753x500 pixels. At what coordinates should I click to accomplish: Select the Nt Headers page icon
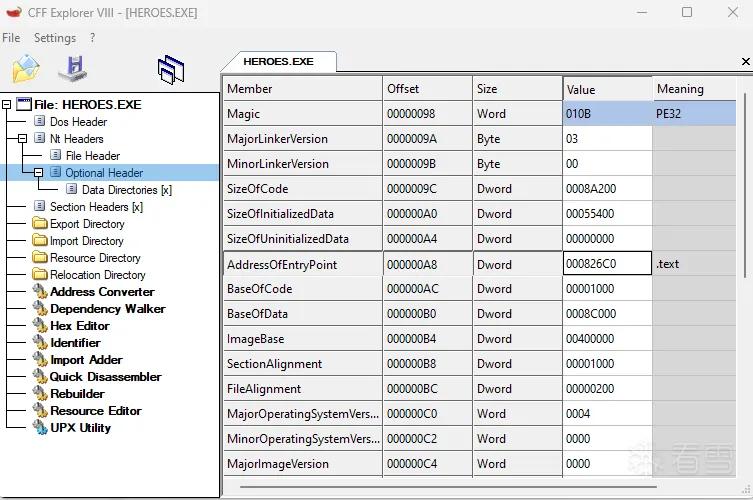coord(40,138)
